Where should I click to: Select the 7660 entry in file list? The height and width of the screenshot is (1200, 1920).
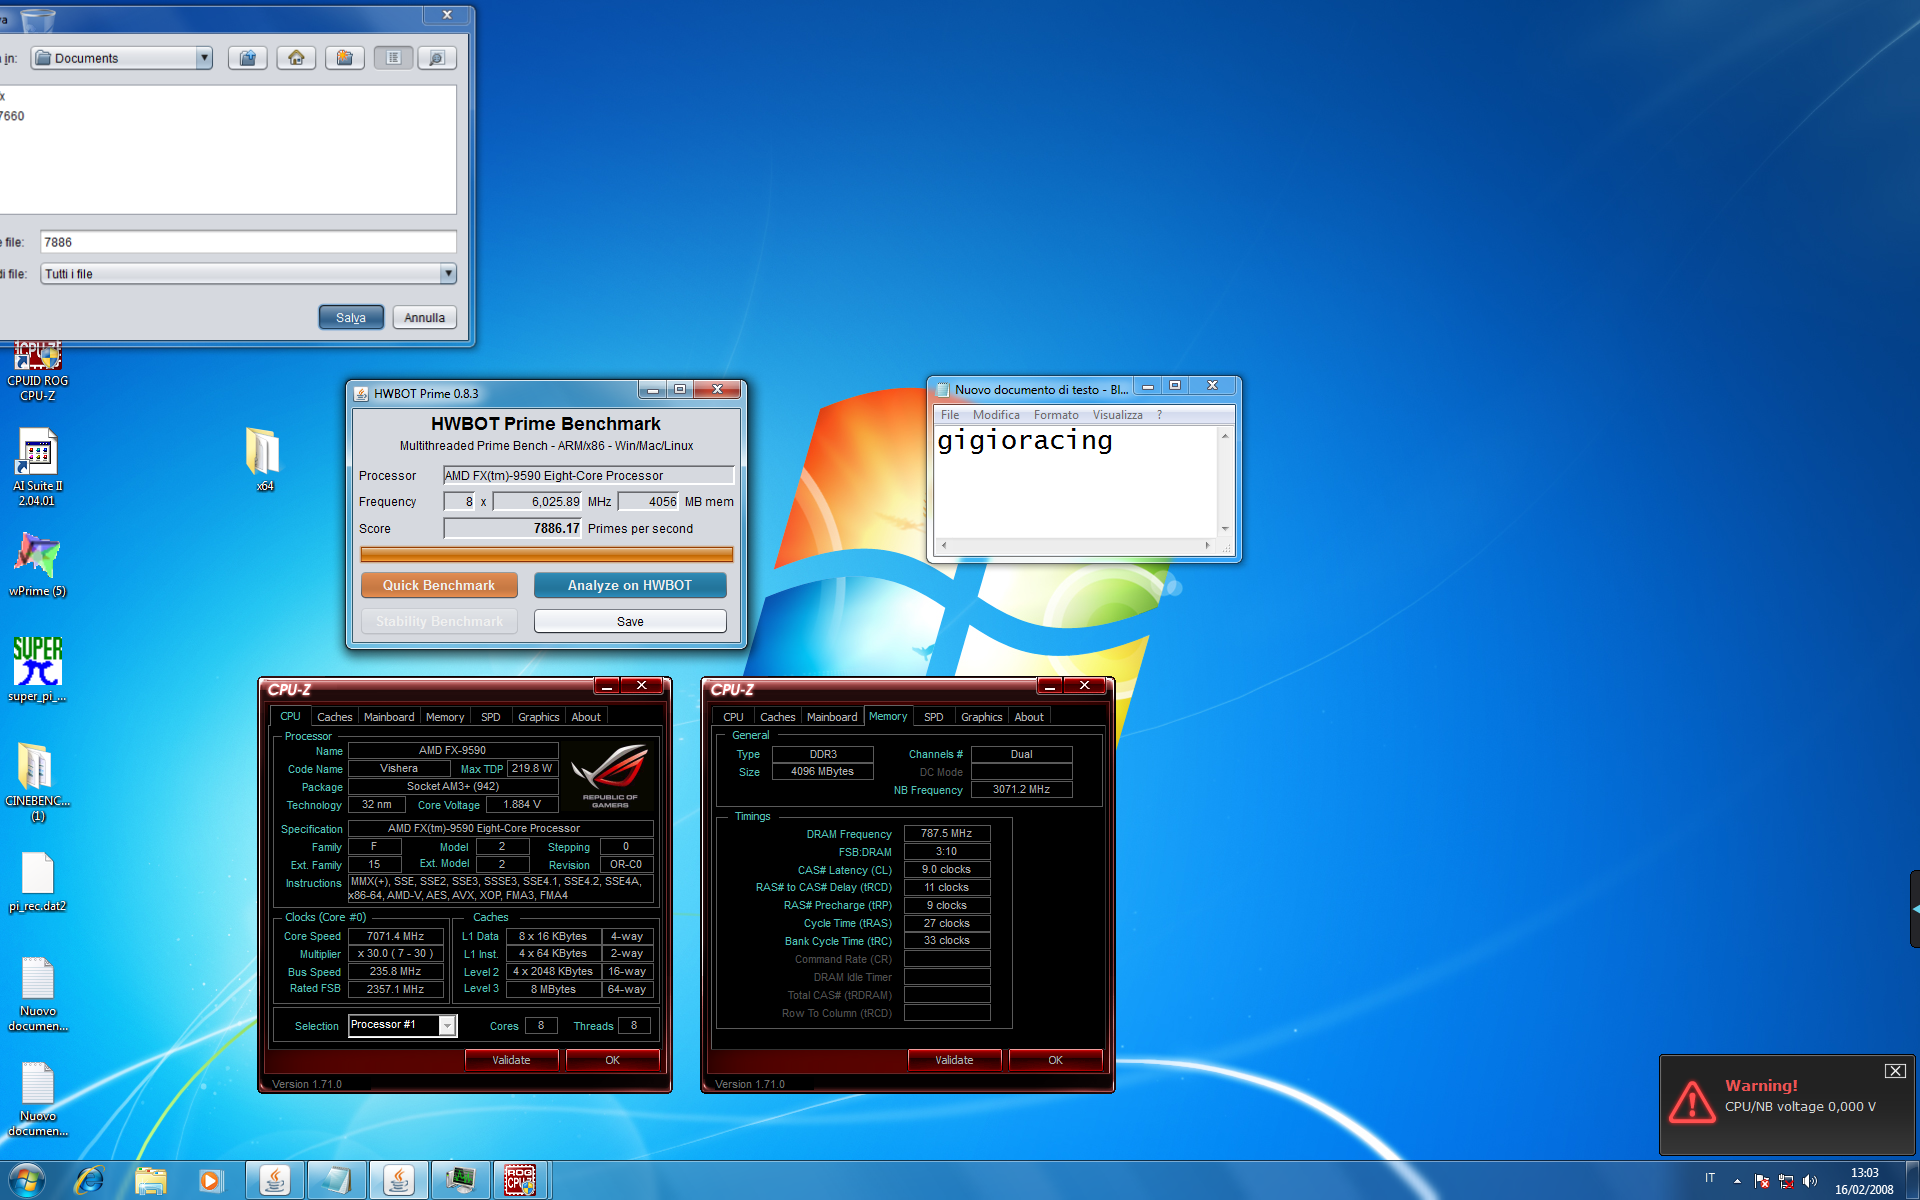coord(12,116)
